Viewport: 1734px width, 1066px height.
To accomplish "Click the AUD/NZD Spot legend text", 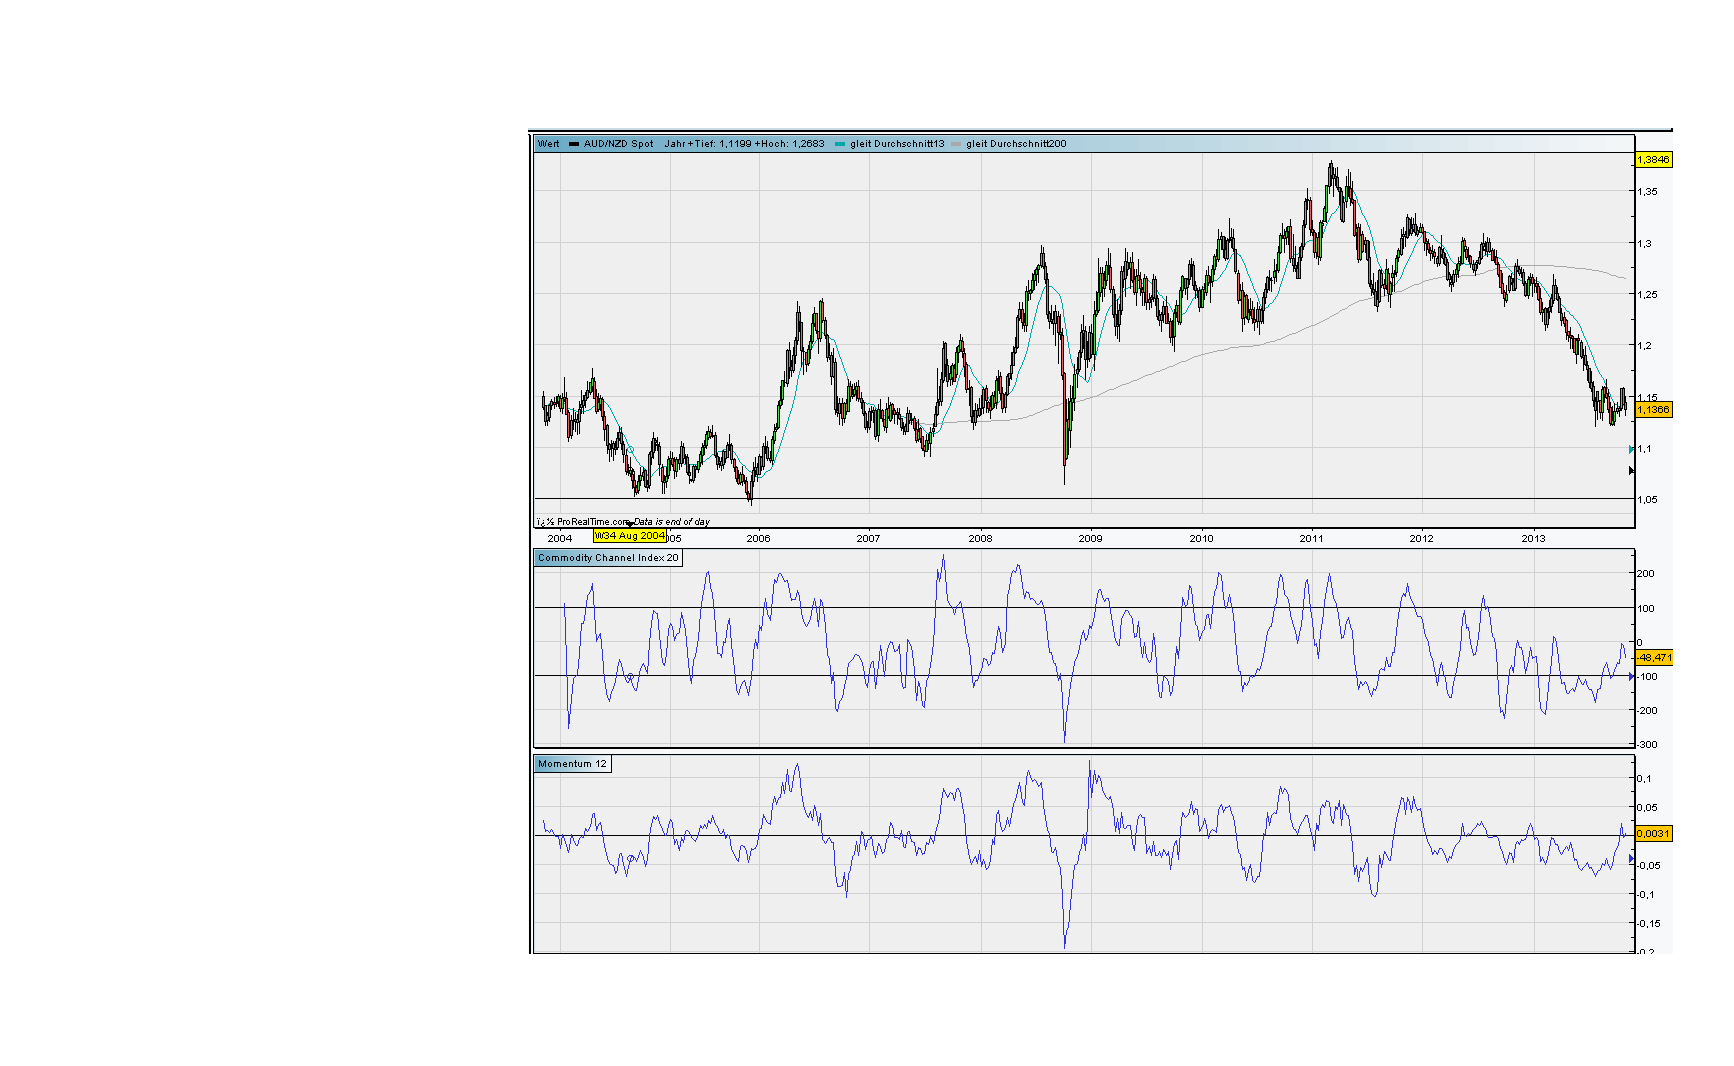I will pos(618,144).
